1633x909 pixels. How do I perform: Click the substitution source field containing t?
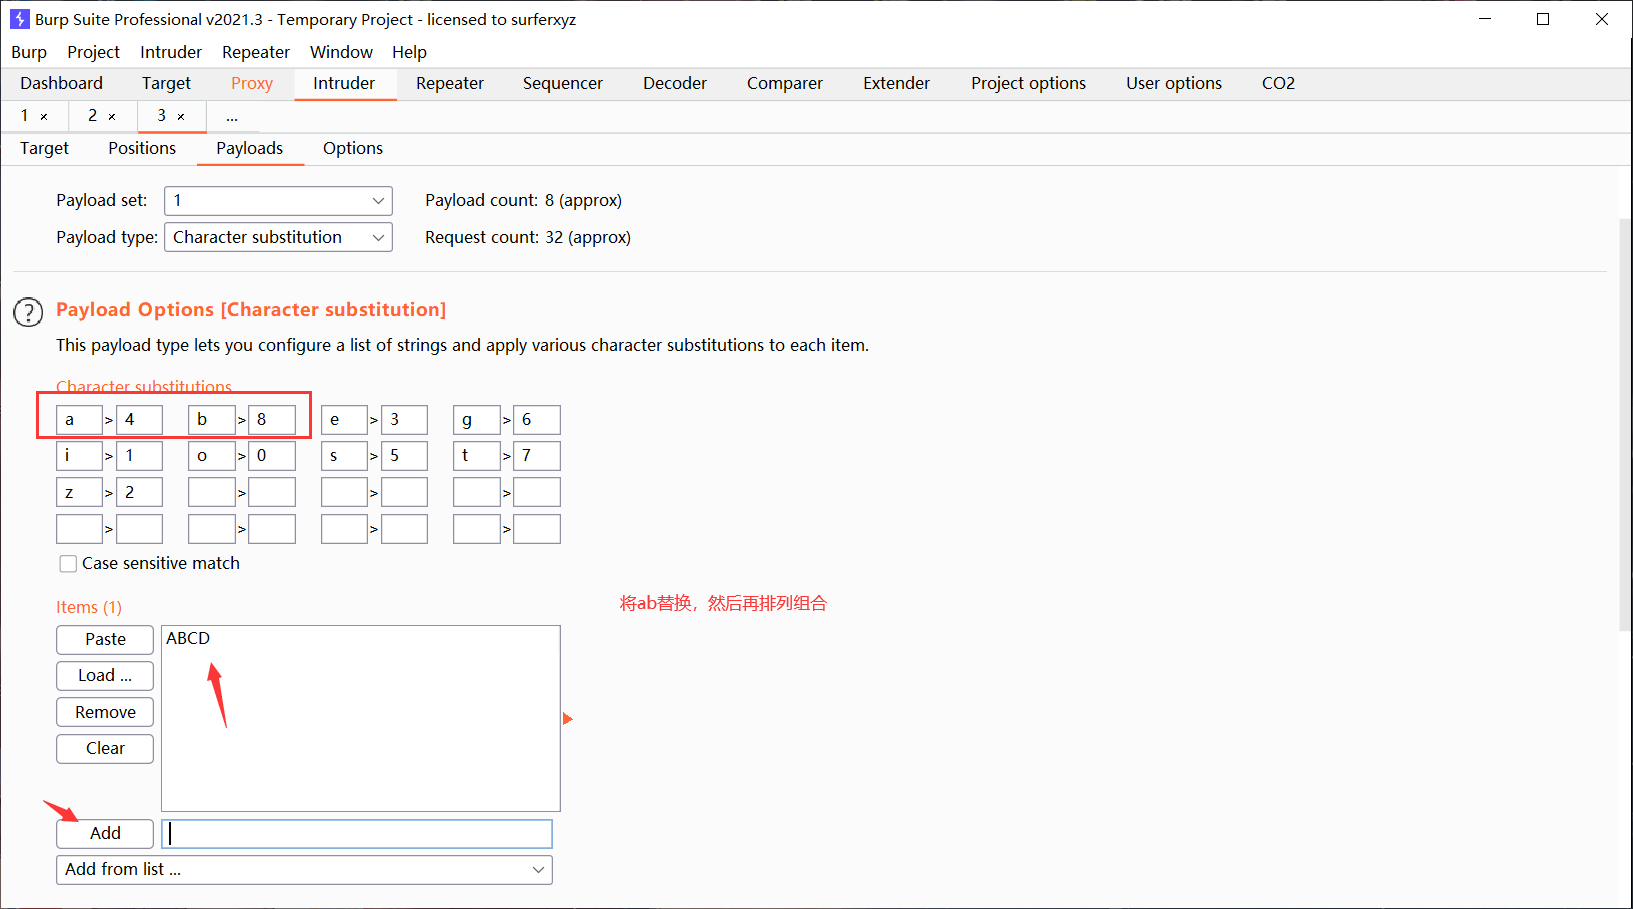[x=477, y=456]
